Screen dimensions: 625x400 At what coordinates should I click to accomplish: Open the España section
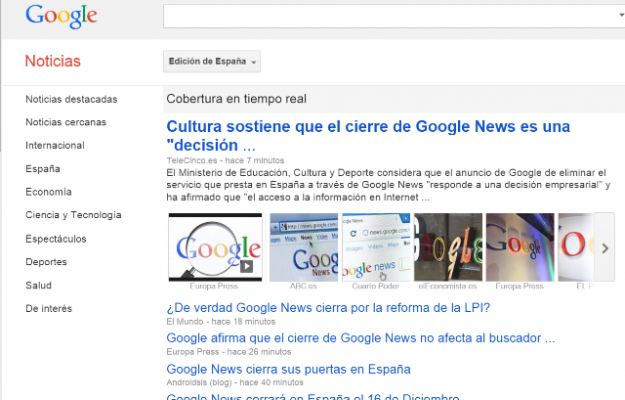pos(43,169)
